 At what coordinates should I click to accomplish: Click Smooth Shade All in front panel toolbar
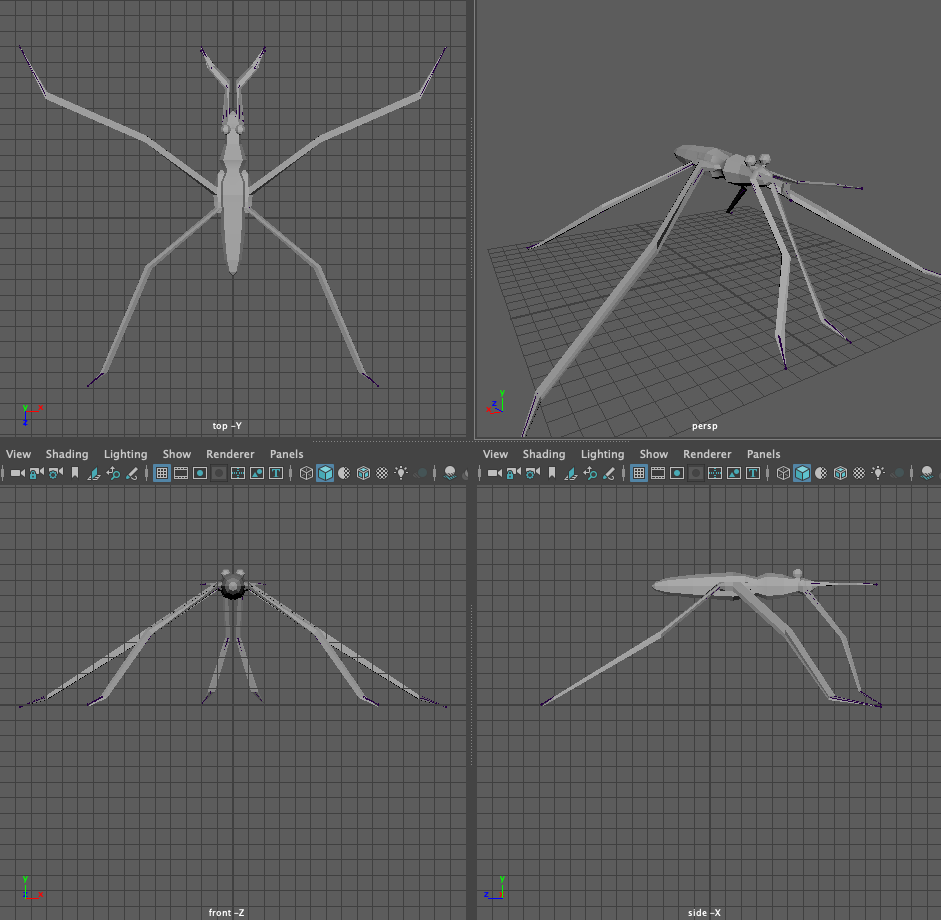pyautogui.click(x=325, y=474)
